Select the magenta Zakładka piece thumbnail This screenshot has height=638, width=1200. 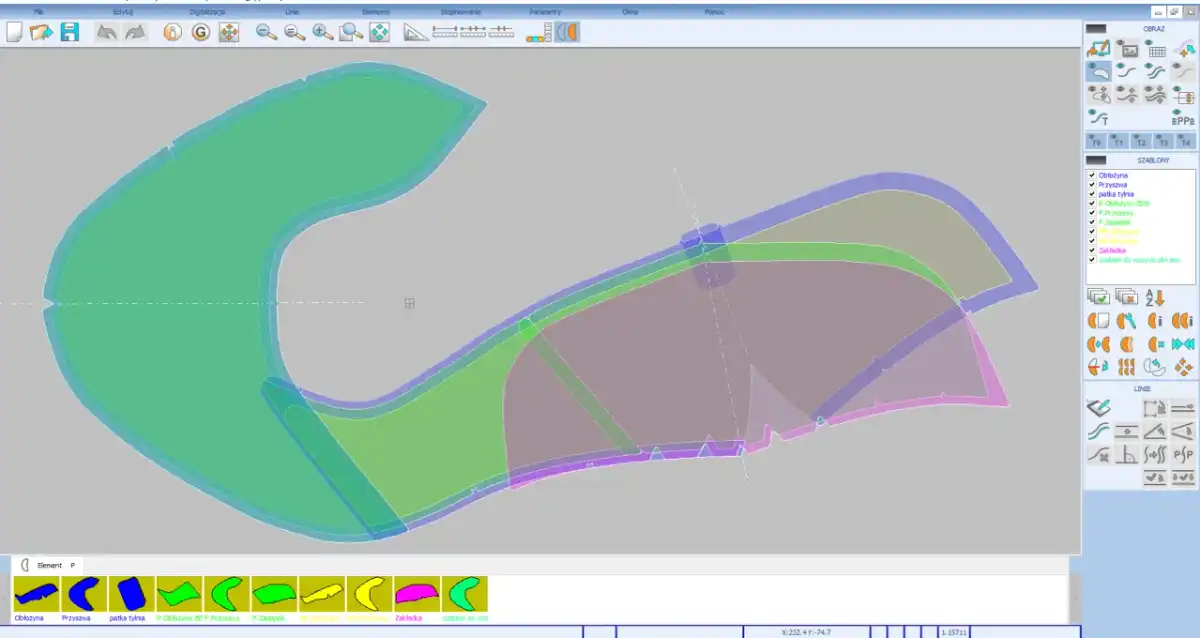coord(417,594)
